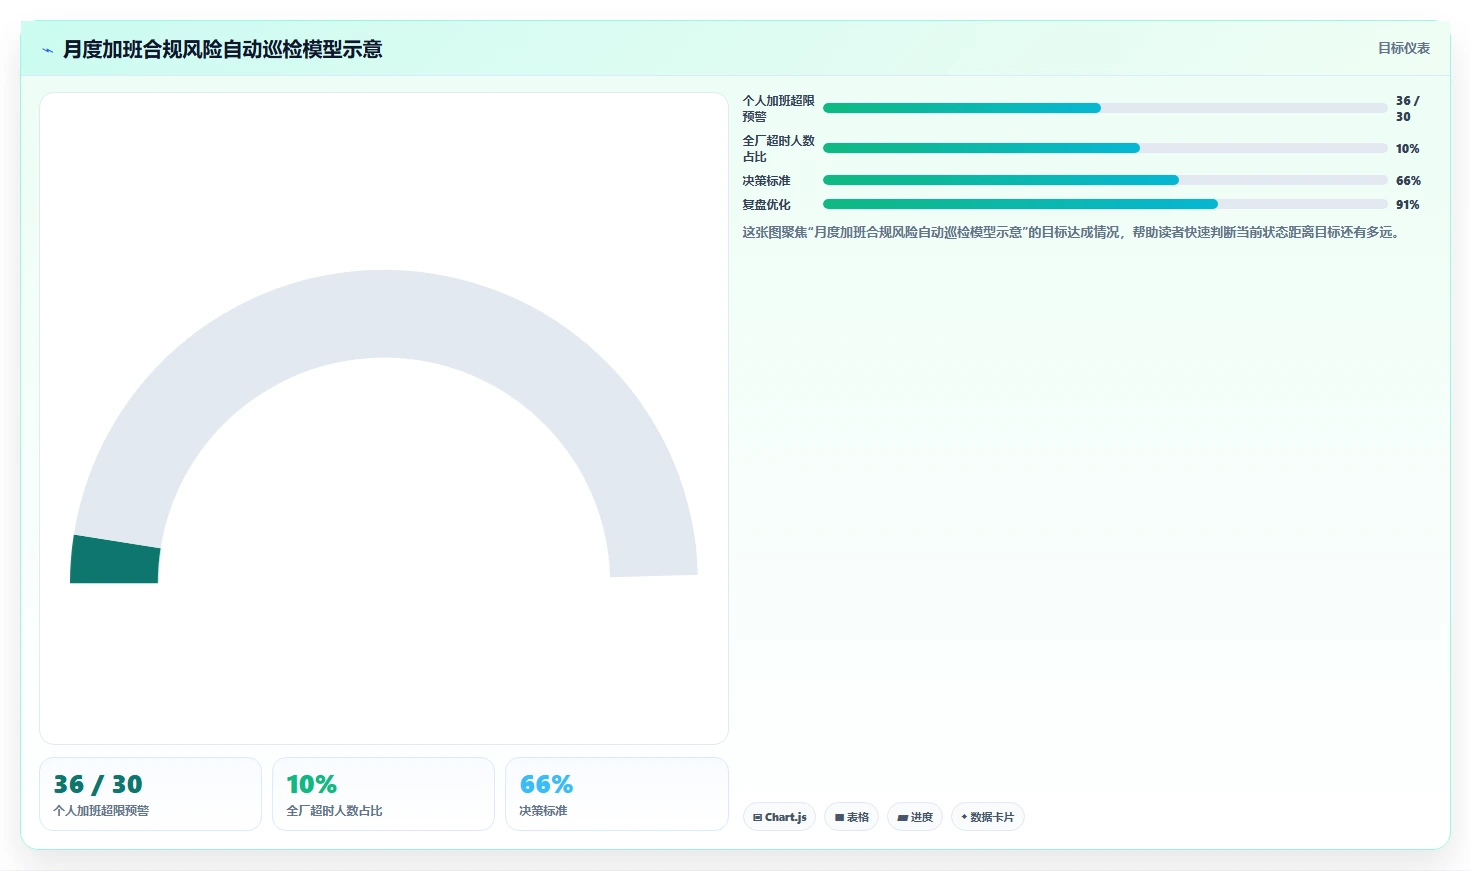Select the 66% 决策标准 stat card

click(616, 794)
